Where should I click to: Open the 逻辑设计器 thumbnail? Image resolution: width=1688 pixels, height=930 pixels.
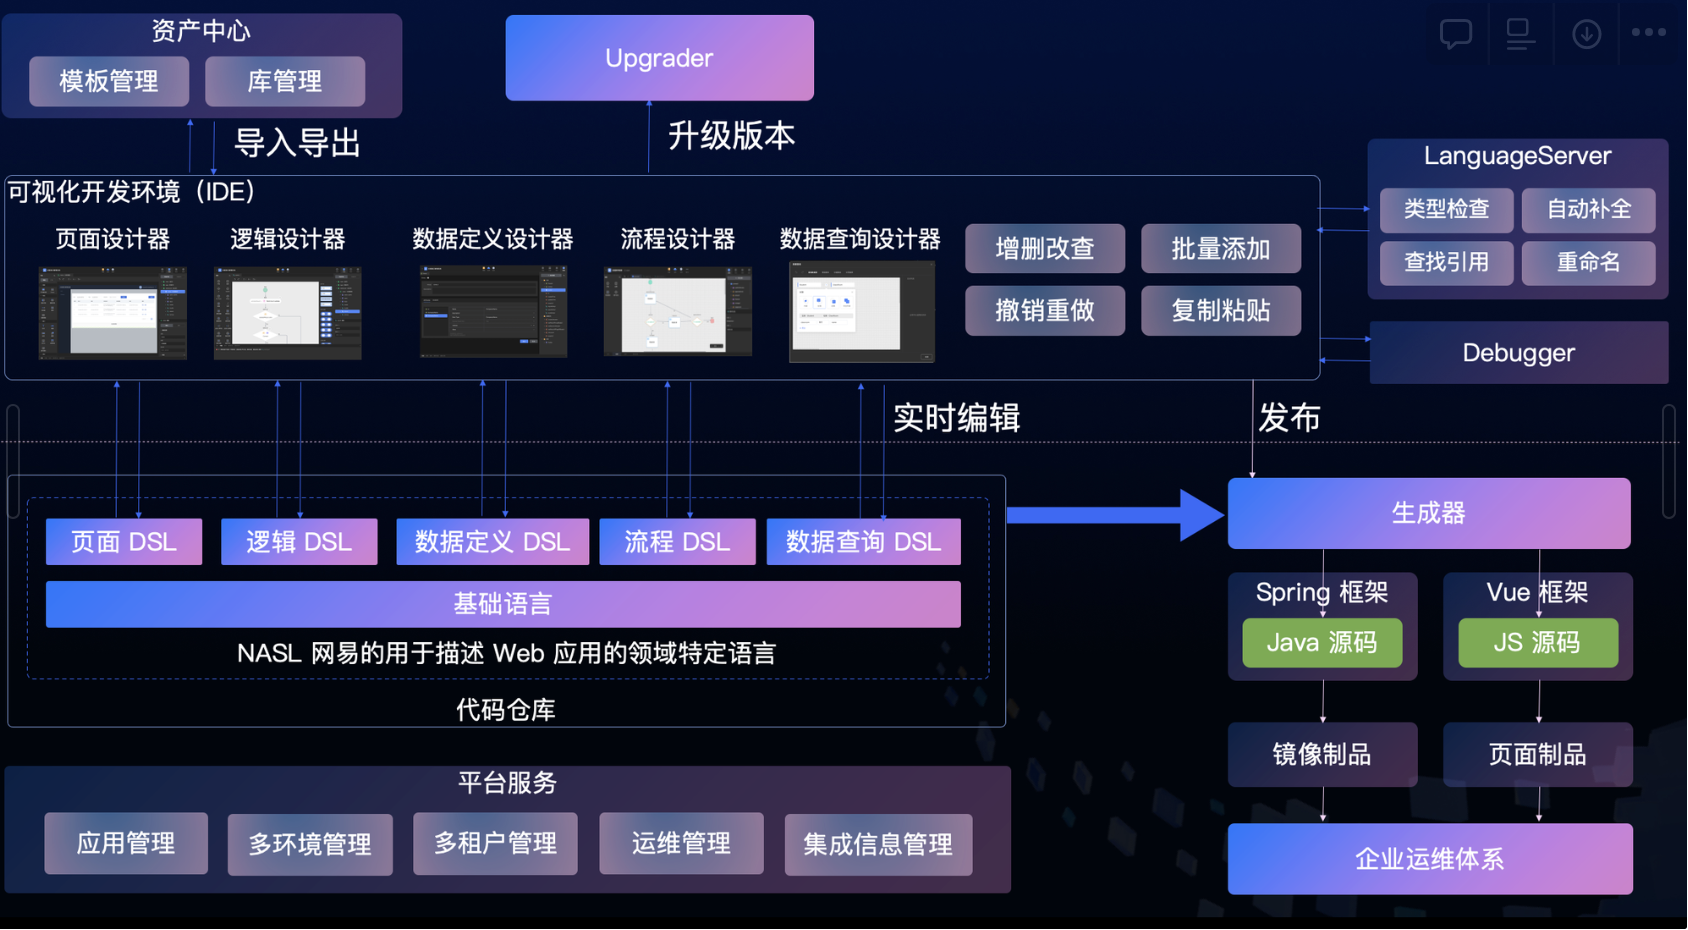pos(288,312)
